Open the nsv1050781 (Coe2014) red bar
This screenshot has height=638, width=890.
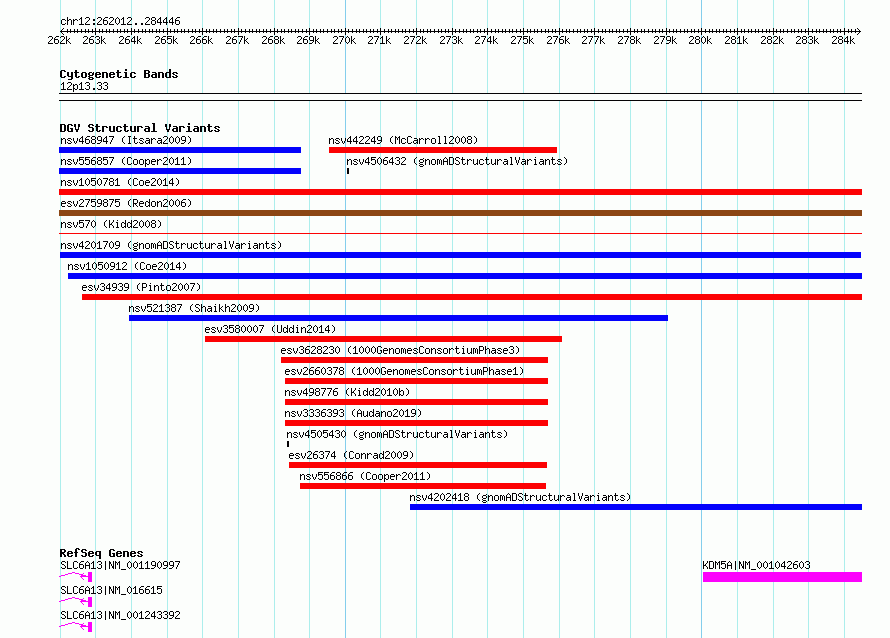pyautogui.click(x=460, y=192)
